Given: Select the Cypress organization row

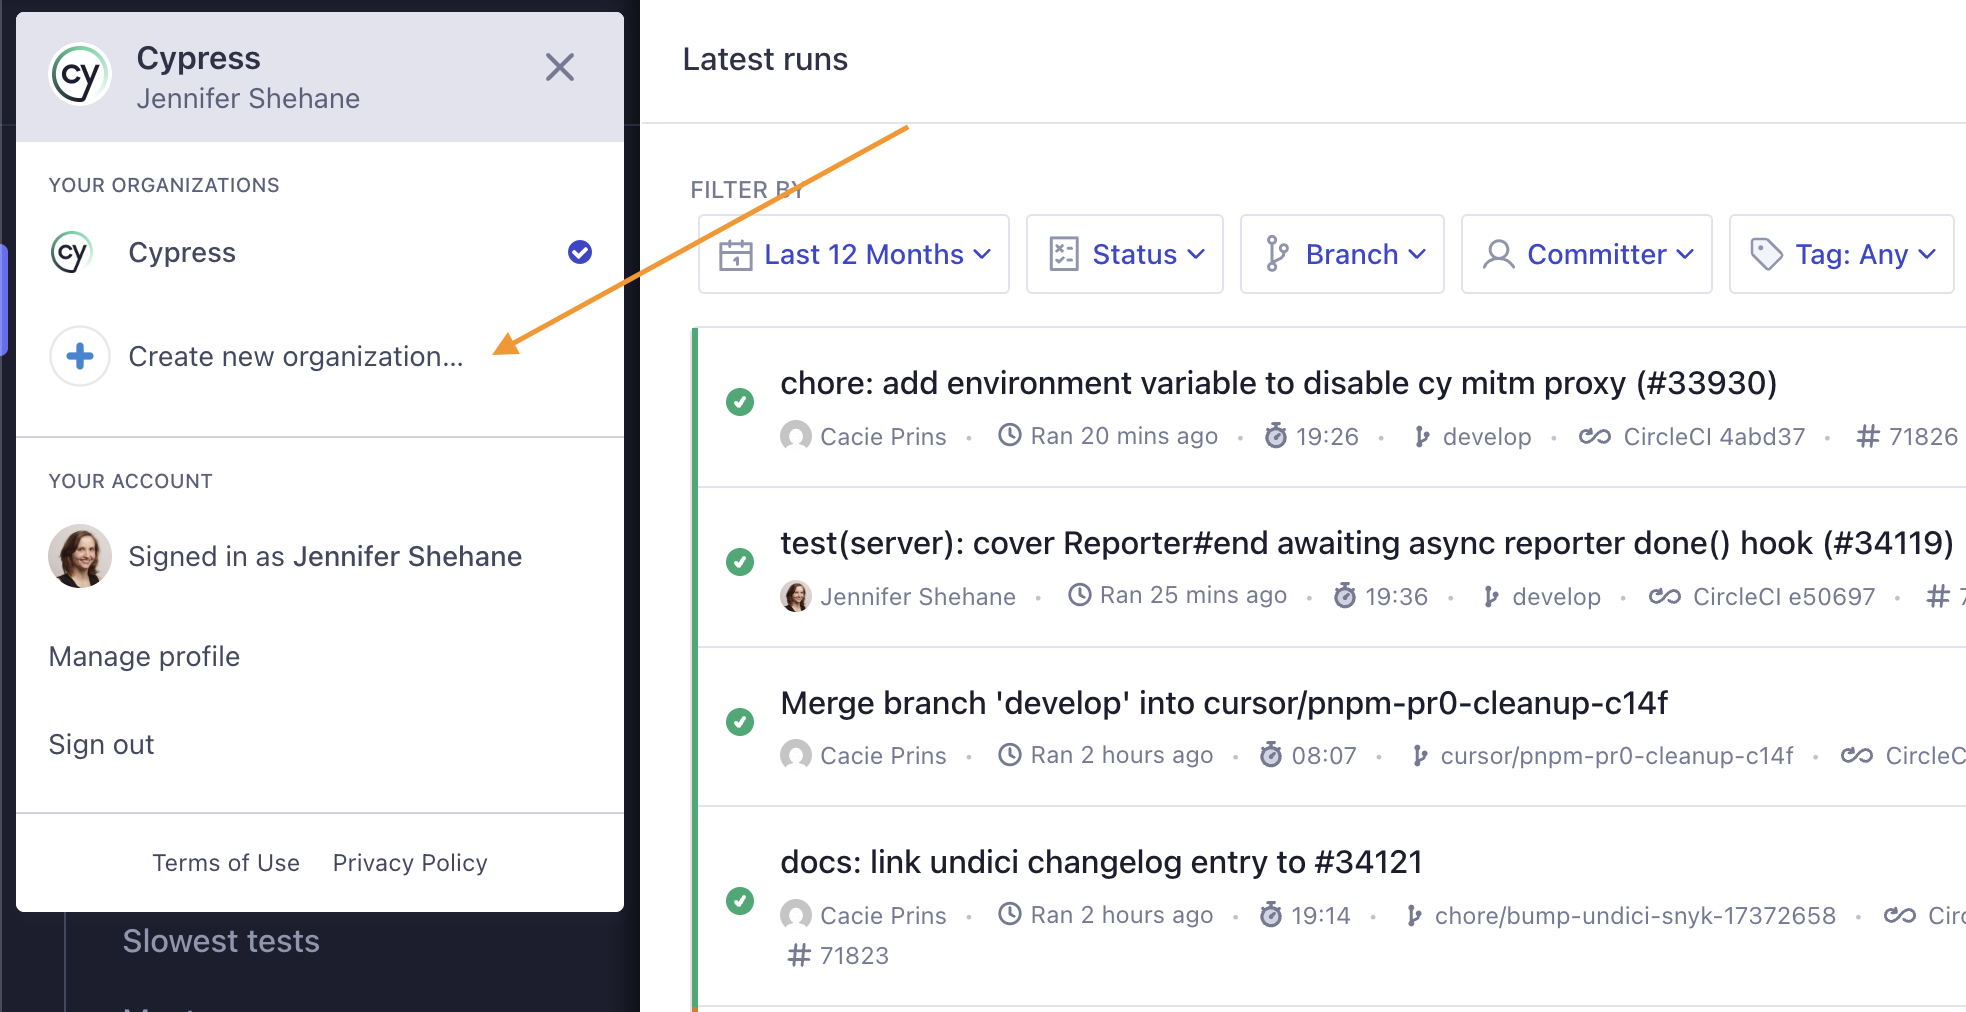Looking at the screenshot, I should (x=320, y=252).
